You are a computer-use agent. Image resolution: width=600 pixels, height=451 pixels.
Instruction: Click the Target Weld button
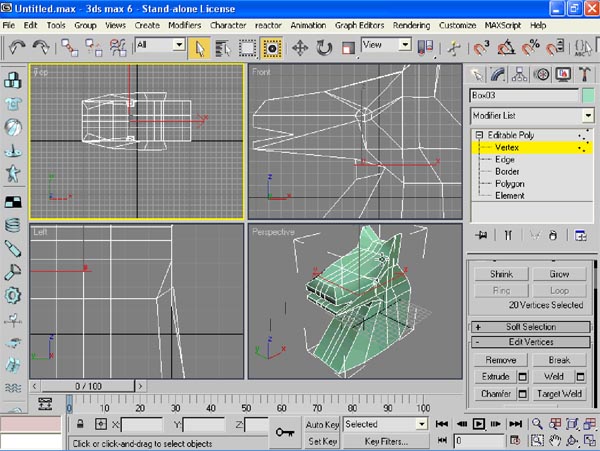coord(558,394)
